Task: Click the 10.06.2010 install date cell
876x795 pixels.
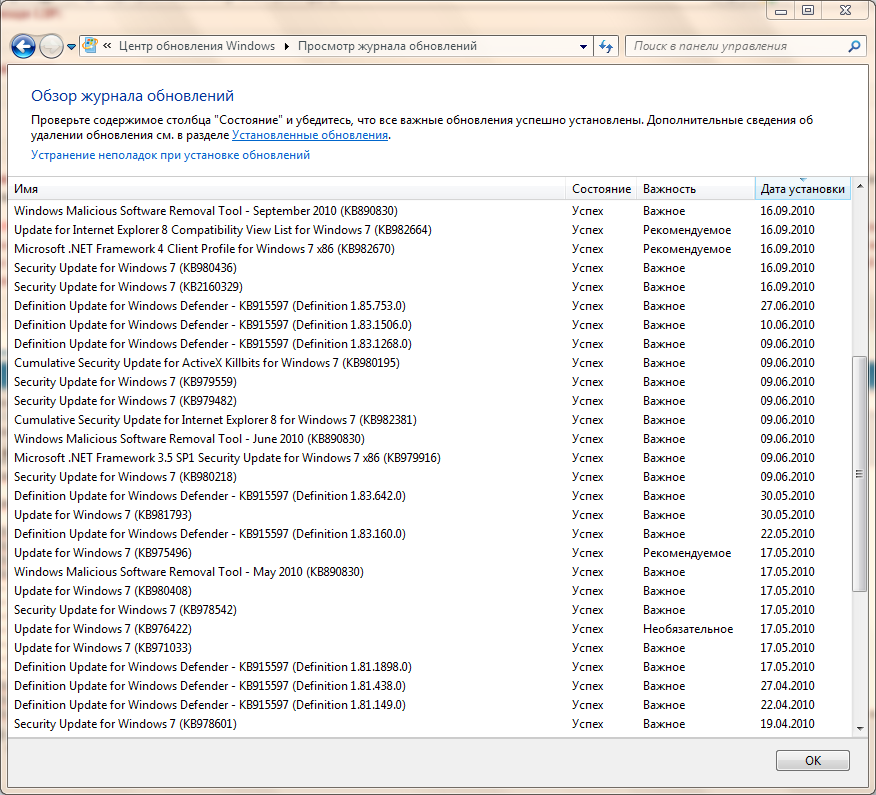Action: (x=787, y=325)
